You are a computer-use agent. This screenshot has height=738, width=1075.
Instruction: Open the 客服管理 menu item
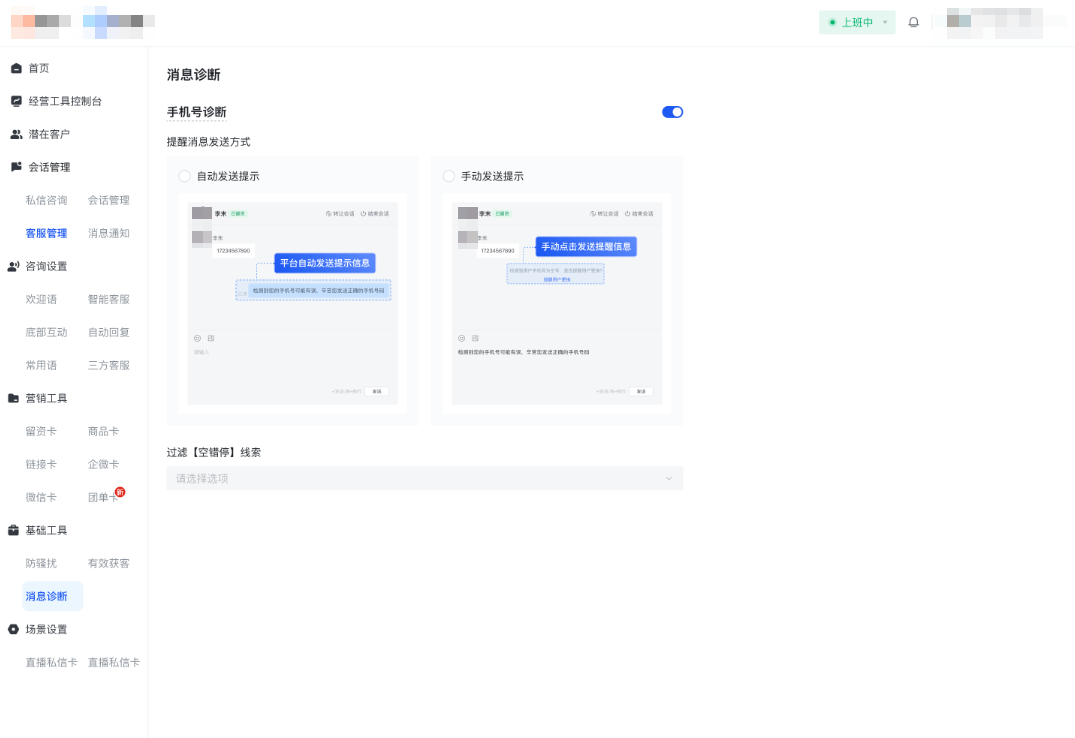(x=46, y=233)
